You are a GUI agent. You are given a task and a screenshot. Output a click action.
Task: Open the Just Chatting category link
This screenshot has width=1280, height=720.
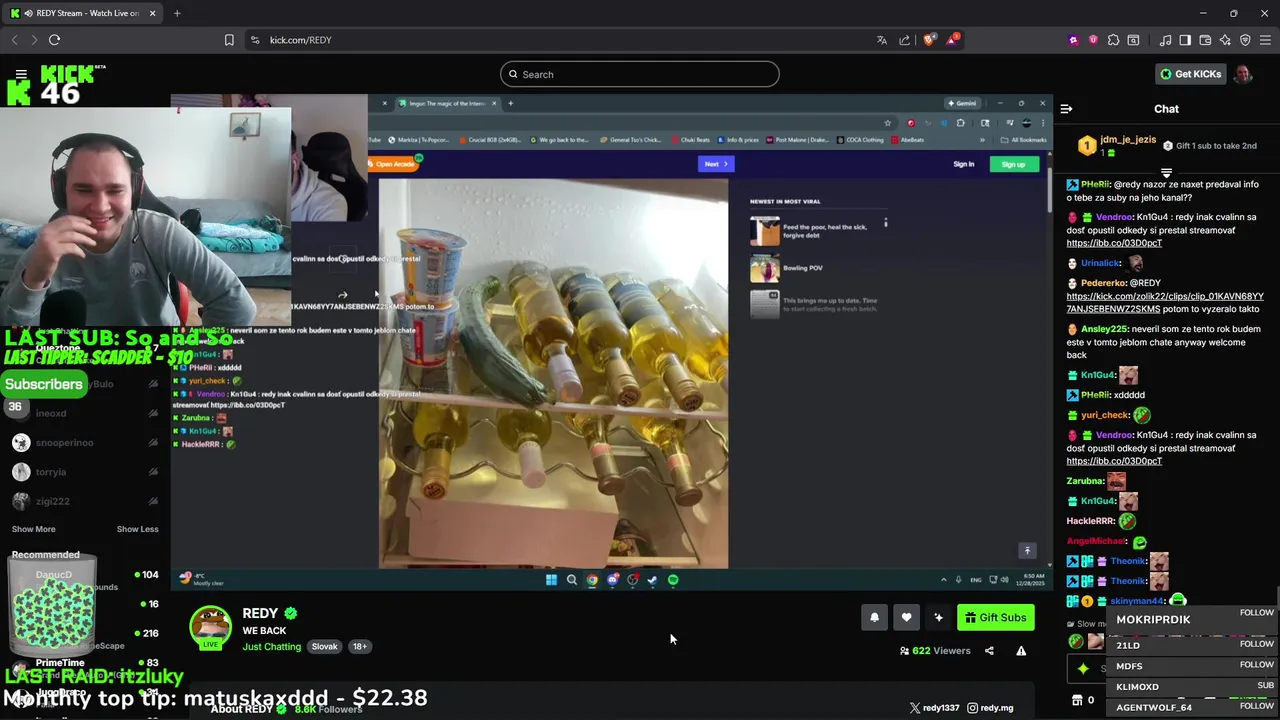coord(271,647)
